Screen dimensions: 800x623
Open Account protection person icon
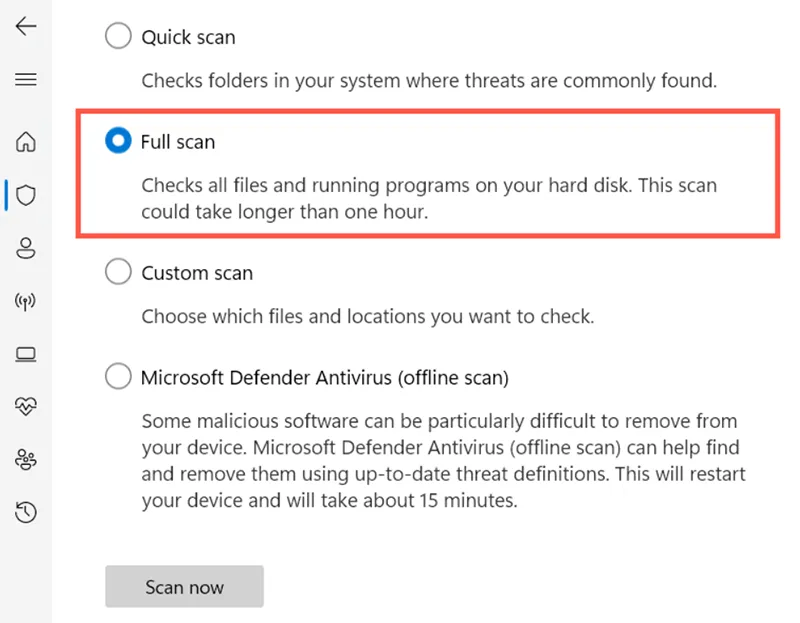26,248
